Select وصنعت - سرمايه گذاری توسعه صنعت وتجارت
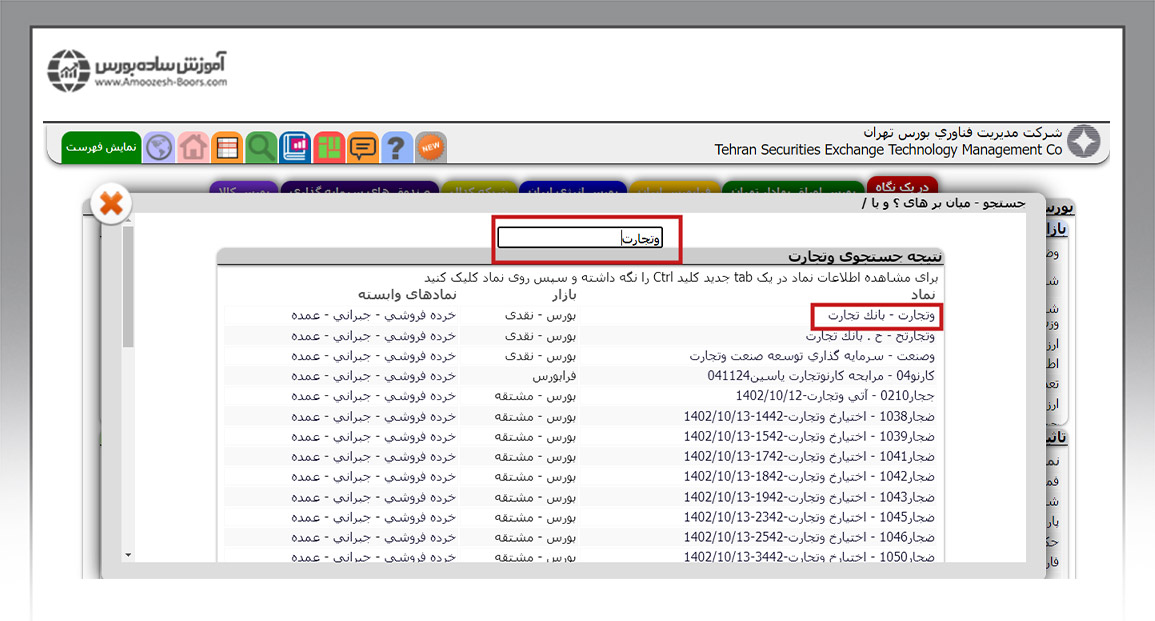This screenshot has height=621, width=1155. click(x=812, y=355)
